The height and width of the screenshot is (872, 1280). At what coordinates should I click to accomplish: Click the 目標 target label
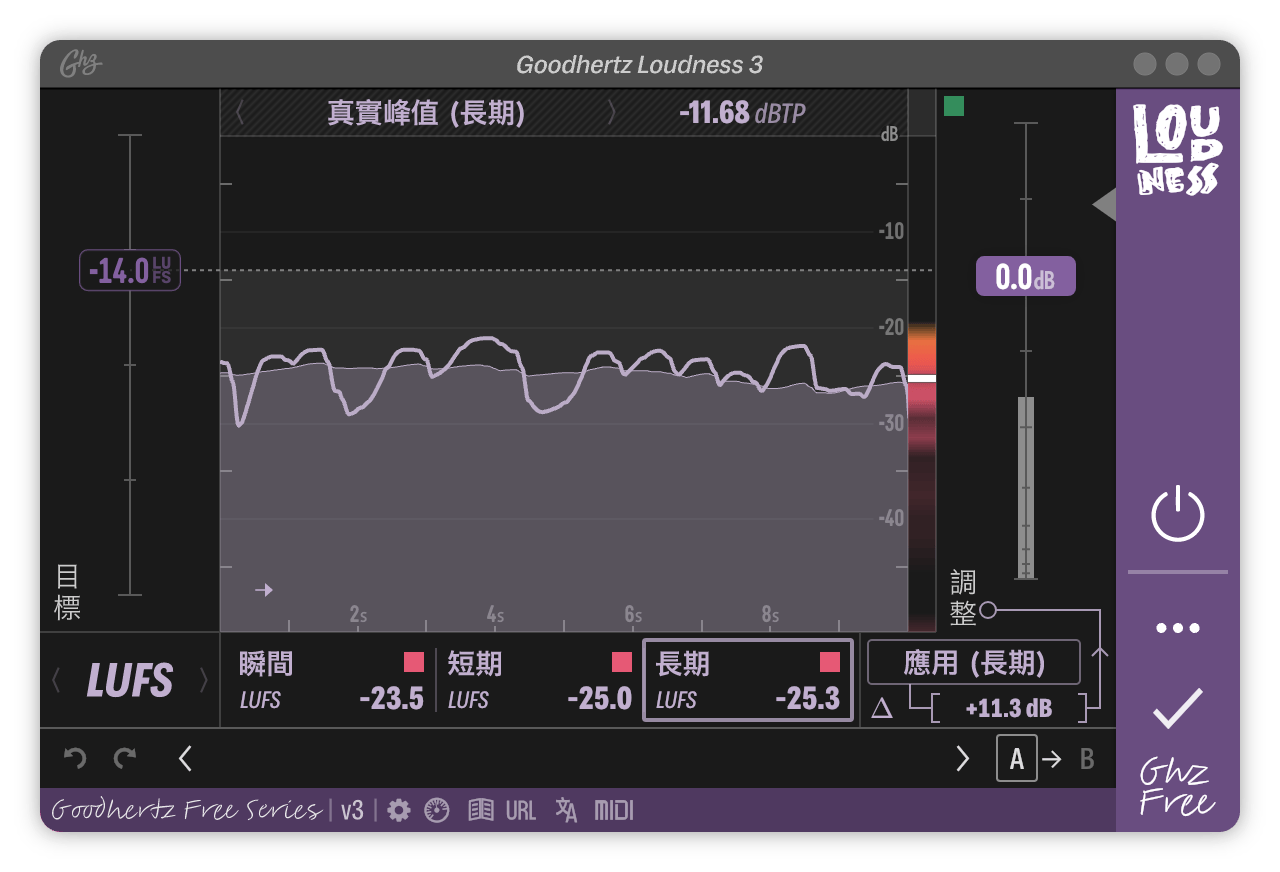click(x=67, y=592)
